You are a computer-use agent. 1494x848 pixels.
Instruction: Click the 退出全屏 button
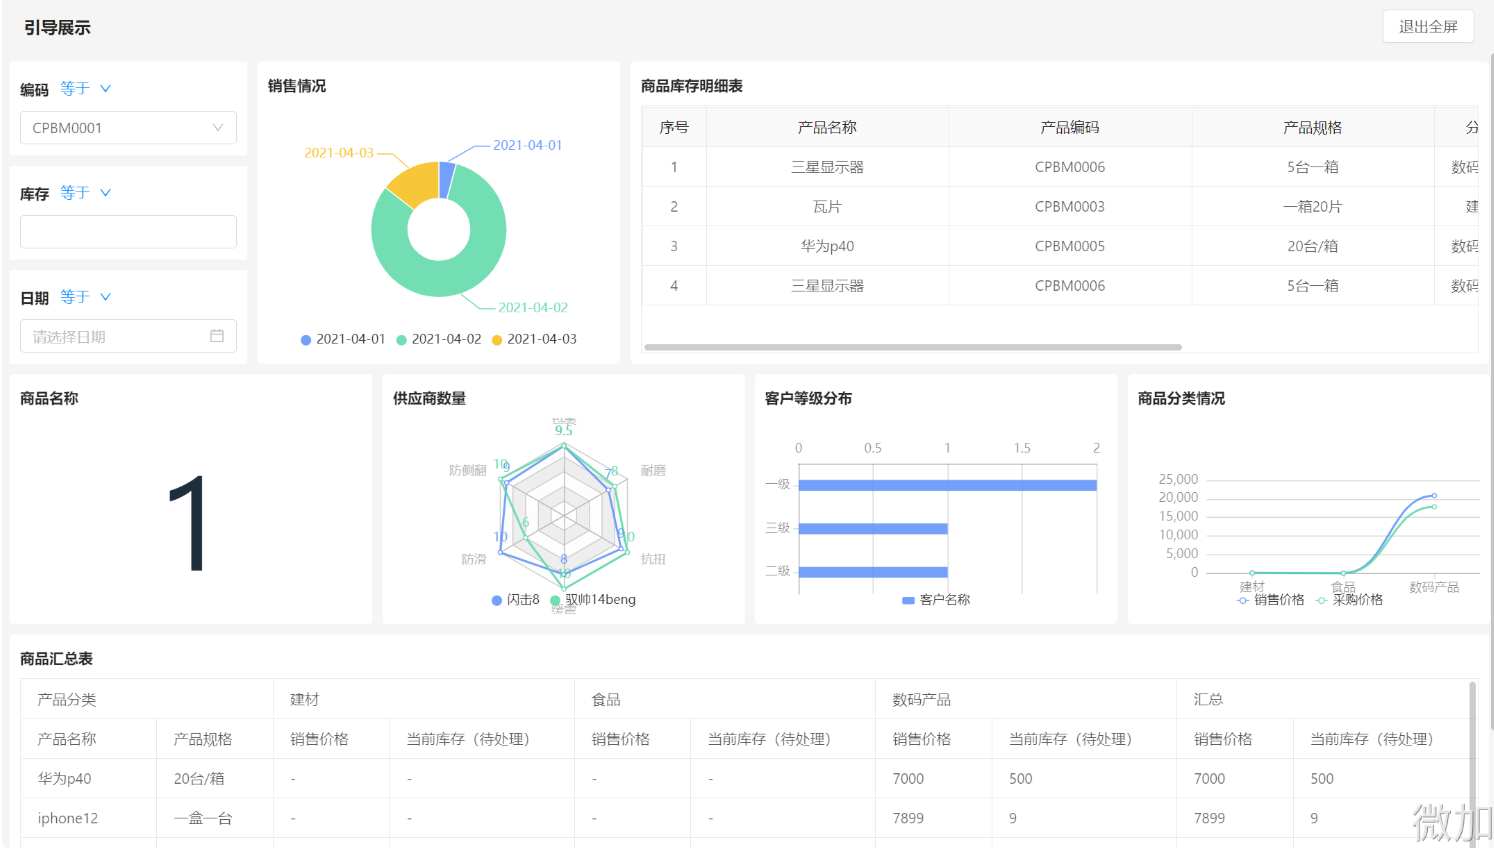tap(1428, 27)
